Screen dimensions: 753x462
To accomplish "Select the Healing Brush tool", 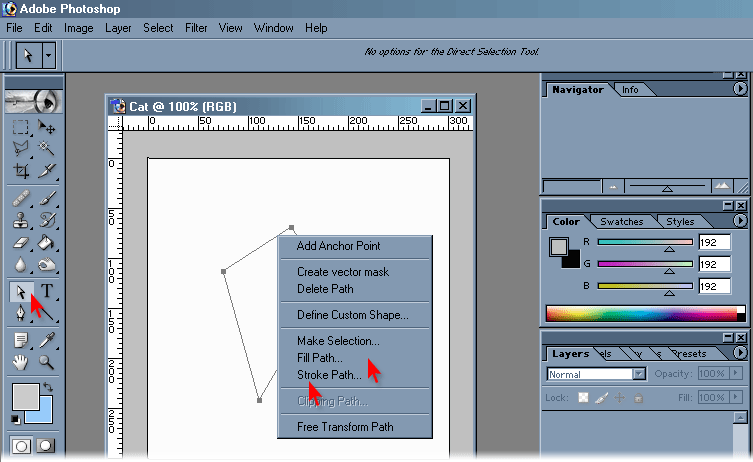I will (21, 198).
